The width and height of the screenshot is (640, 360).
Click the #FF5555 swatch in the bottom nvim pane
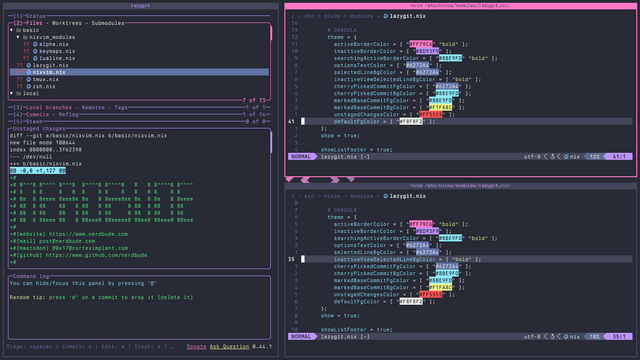[430, 294]
